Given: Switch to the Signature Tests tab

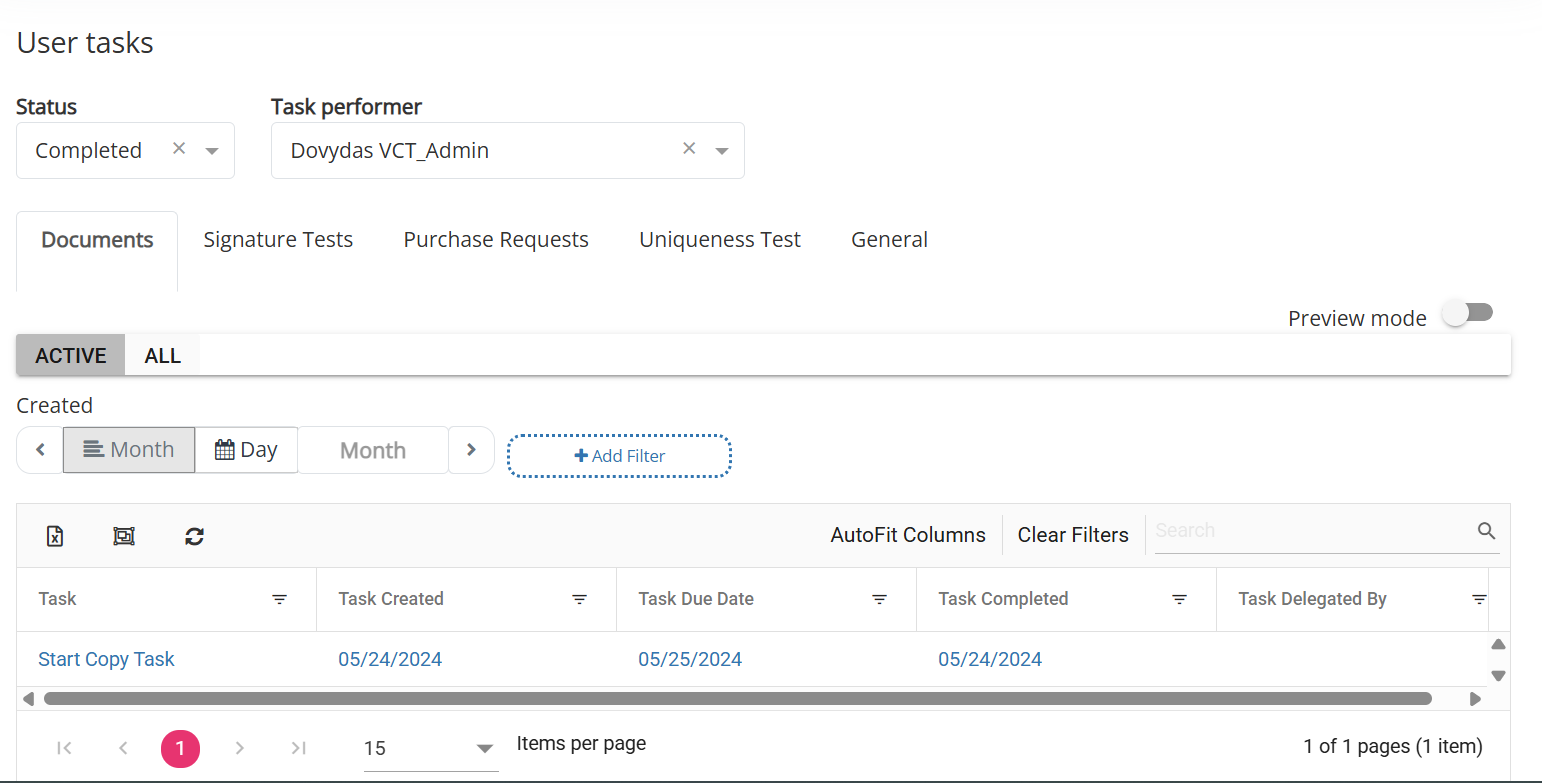Looking at the screenshot, I should [278, 239].
